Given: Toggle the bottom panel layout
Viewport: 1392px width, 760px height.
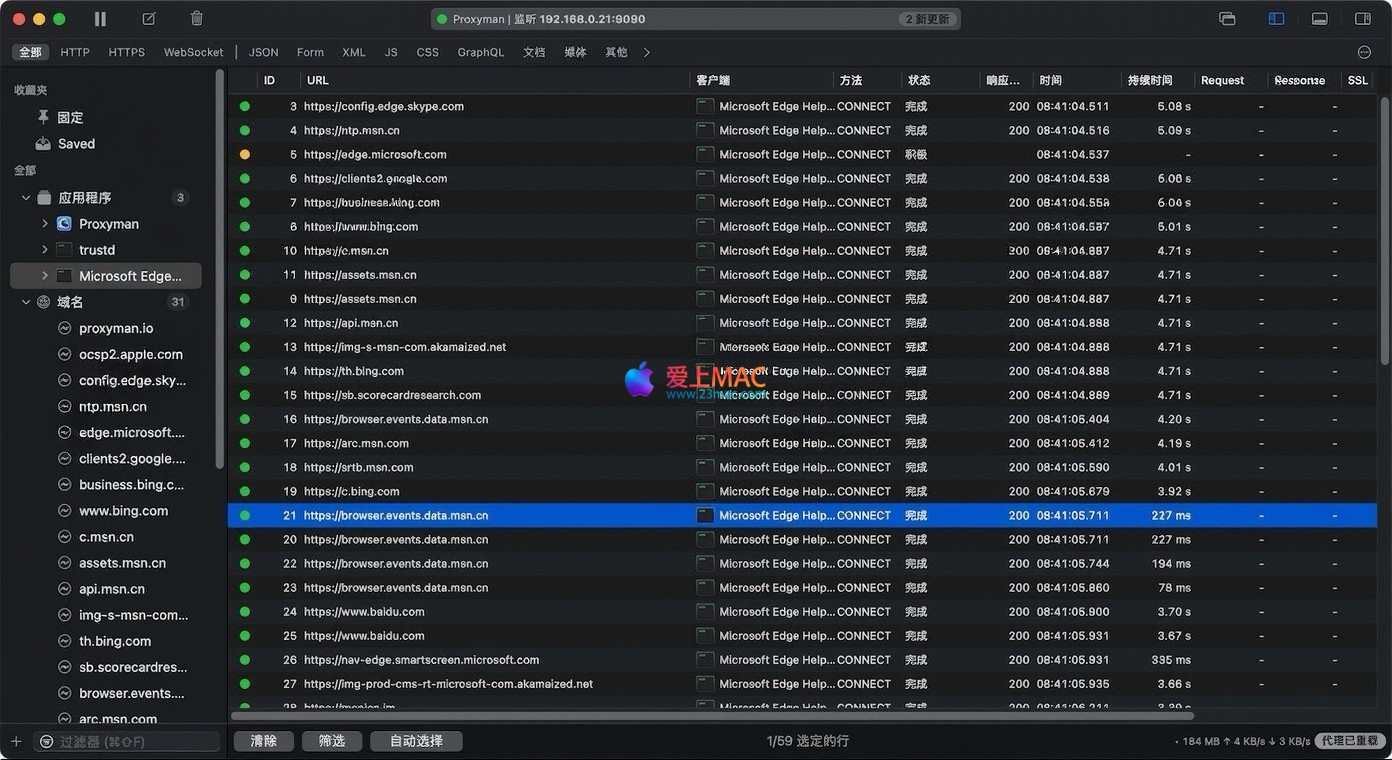Looking at the screenshot, I should click(x=1319, y=19).
